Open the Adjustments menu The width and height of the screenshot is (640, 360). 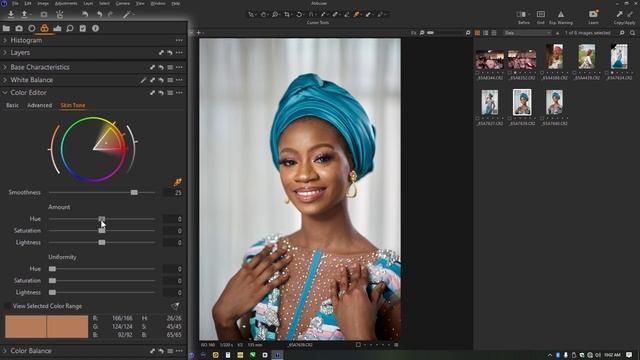66,3
